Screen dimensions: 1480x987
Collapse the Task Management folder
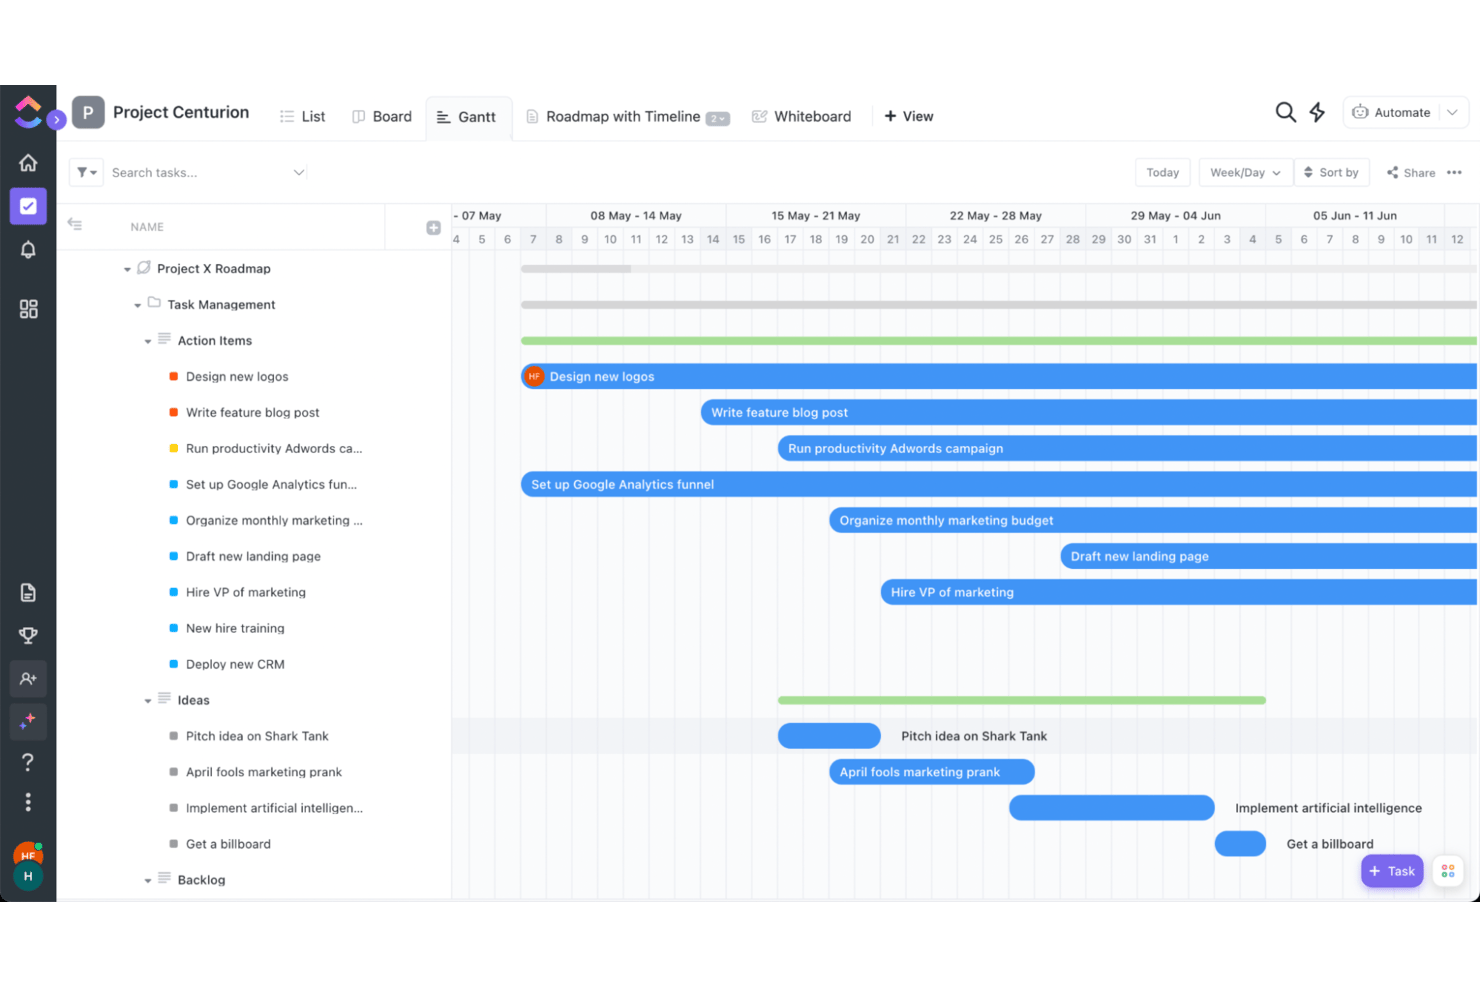(x=137, y=306)
